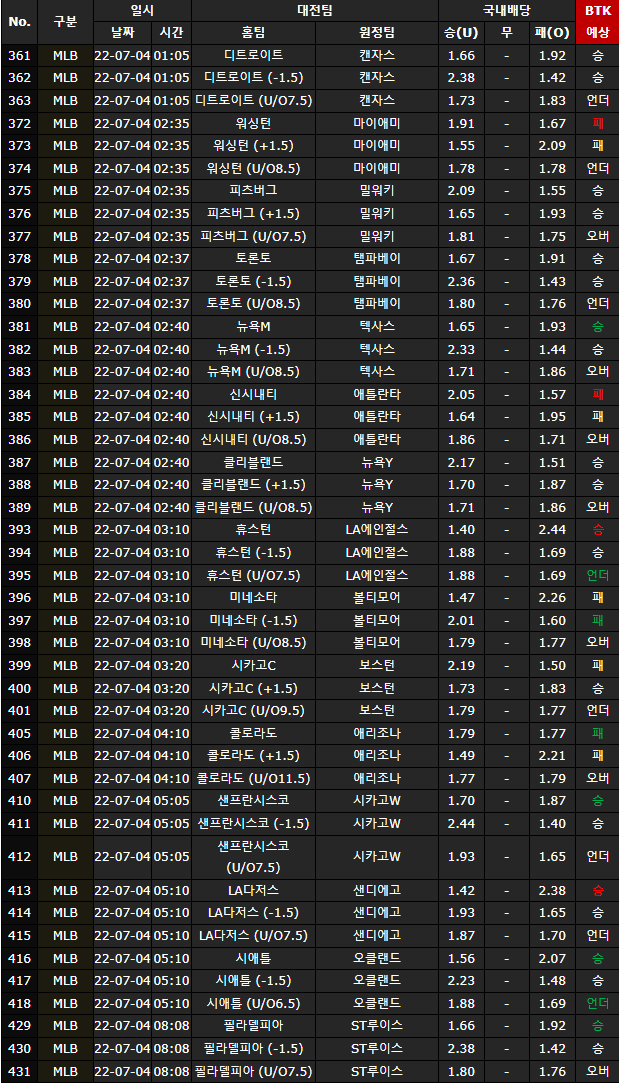Screen dimensions: 619x1083
Task: Click 시카고C (U/O9.5) cell
Action: (254, 710)
